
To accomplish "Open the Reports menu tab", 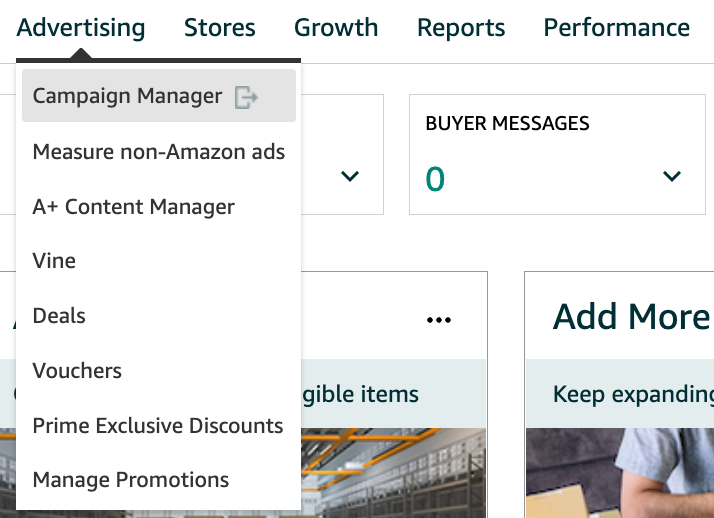I will [x=461, y=28].
